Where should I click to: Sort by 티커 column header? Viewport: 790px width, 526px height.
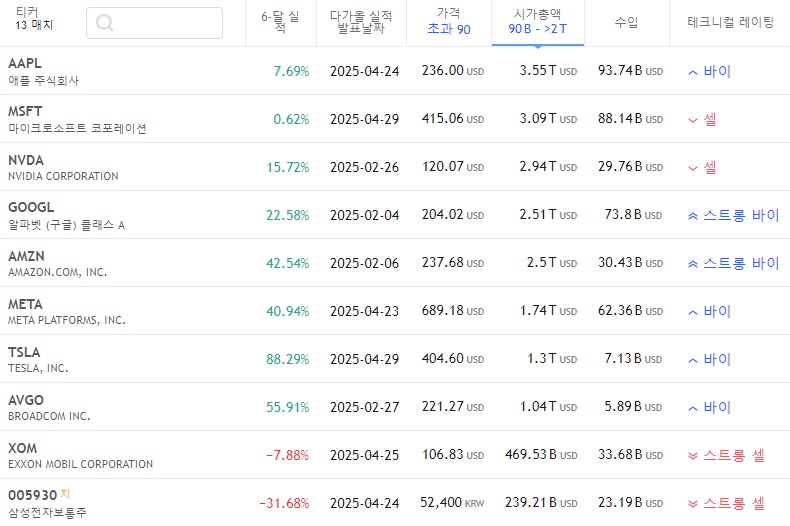point(27,12)
